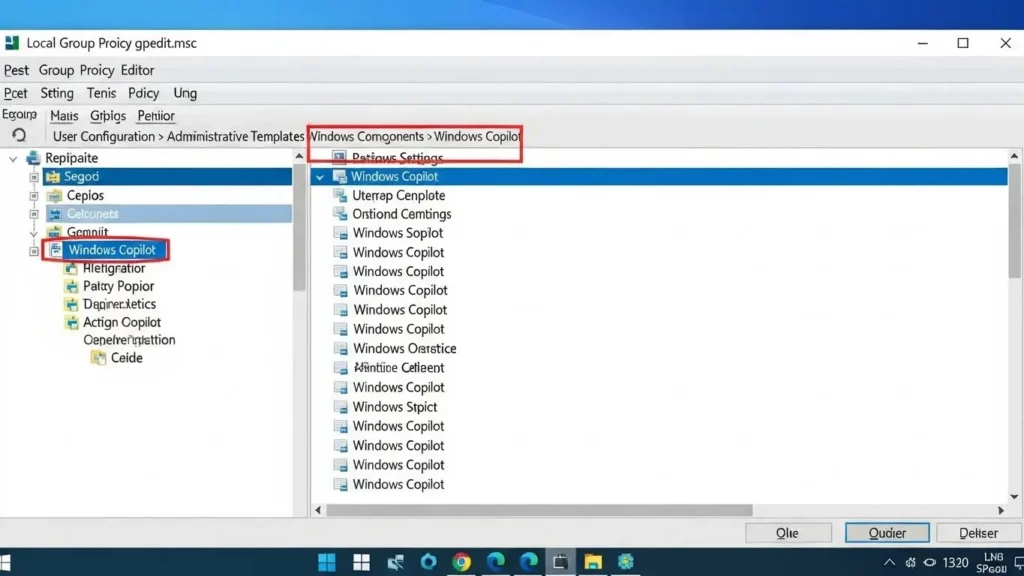Open File Explorer from the taskbar

coord(594,562)
